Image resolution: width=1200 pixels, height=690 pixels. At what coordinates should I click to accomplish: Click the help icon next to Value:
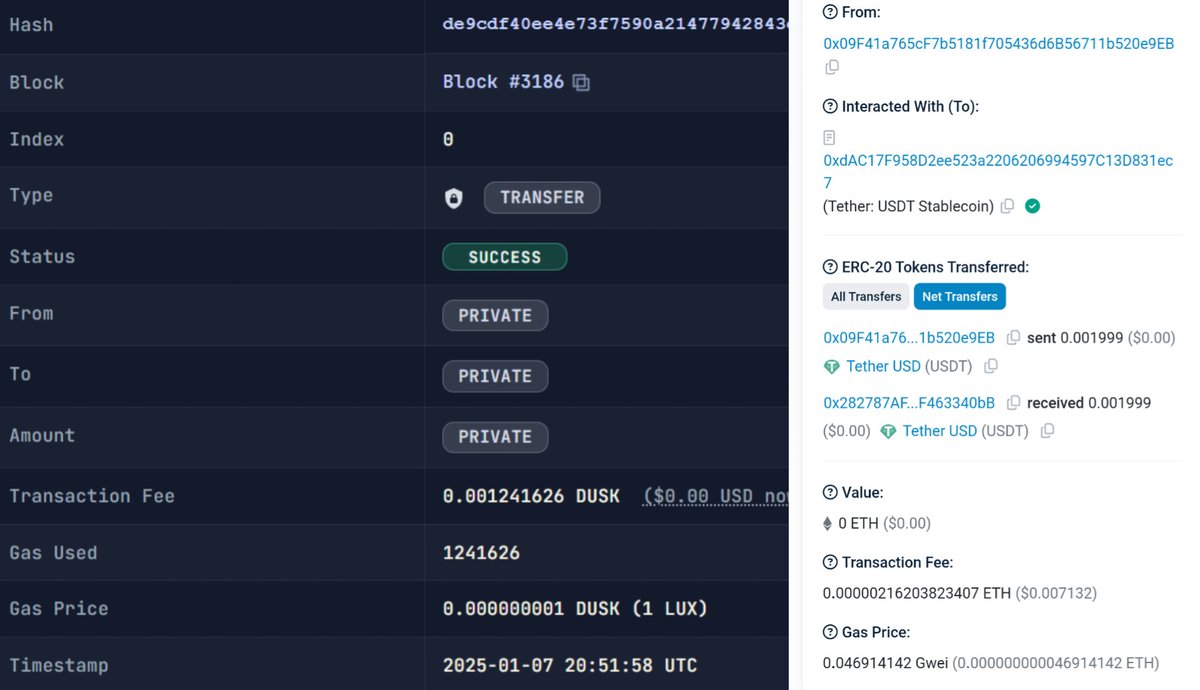tap(830, 492)
